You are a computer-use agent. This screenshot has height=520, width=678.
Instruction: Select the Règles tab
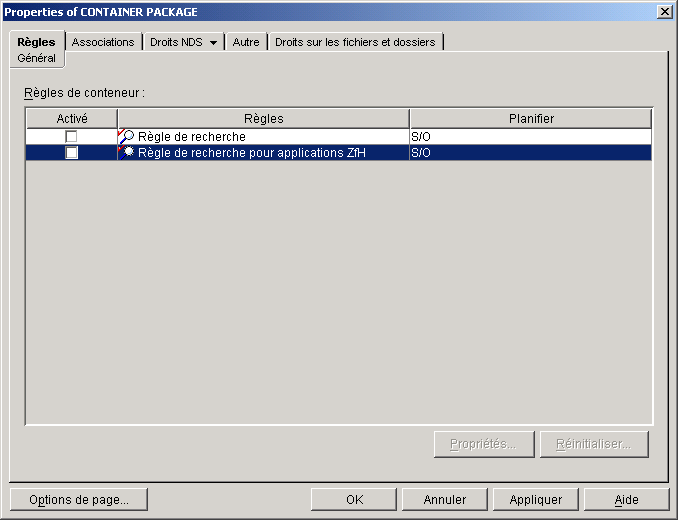tap(36, 42)
